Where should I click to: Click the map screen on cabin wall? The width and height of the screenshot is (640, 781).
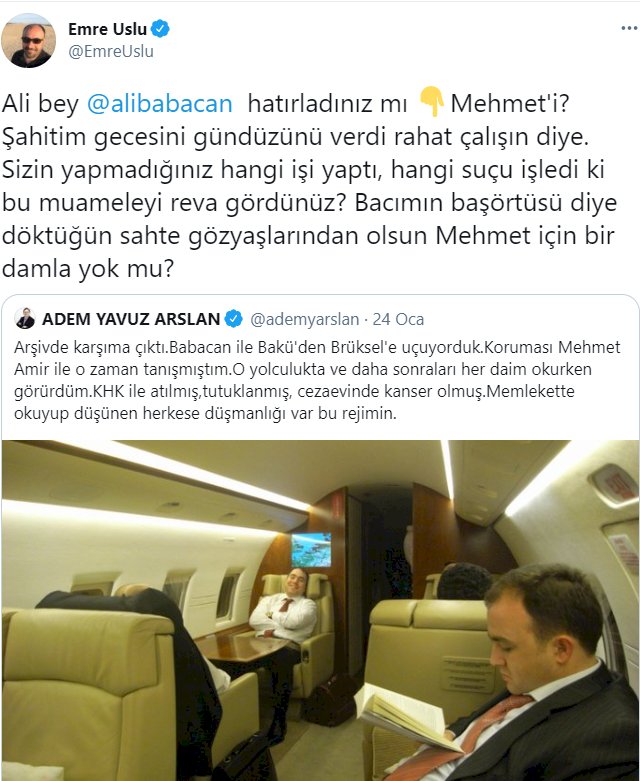[x=311, y=550]
